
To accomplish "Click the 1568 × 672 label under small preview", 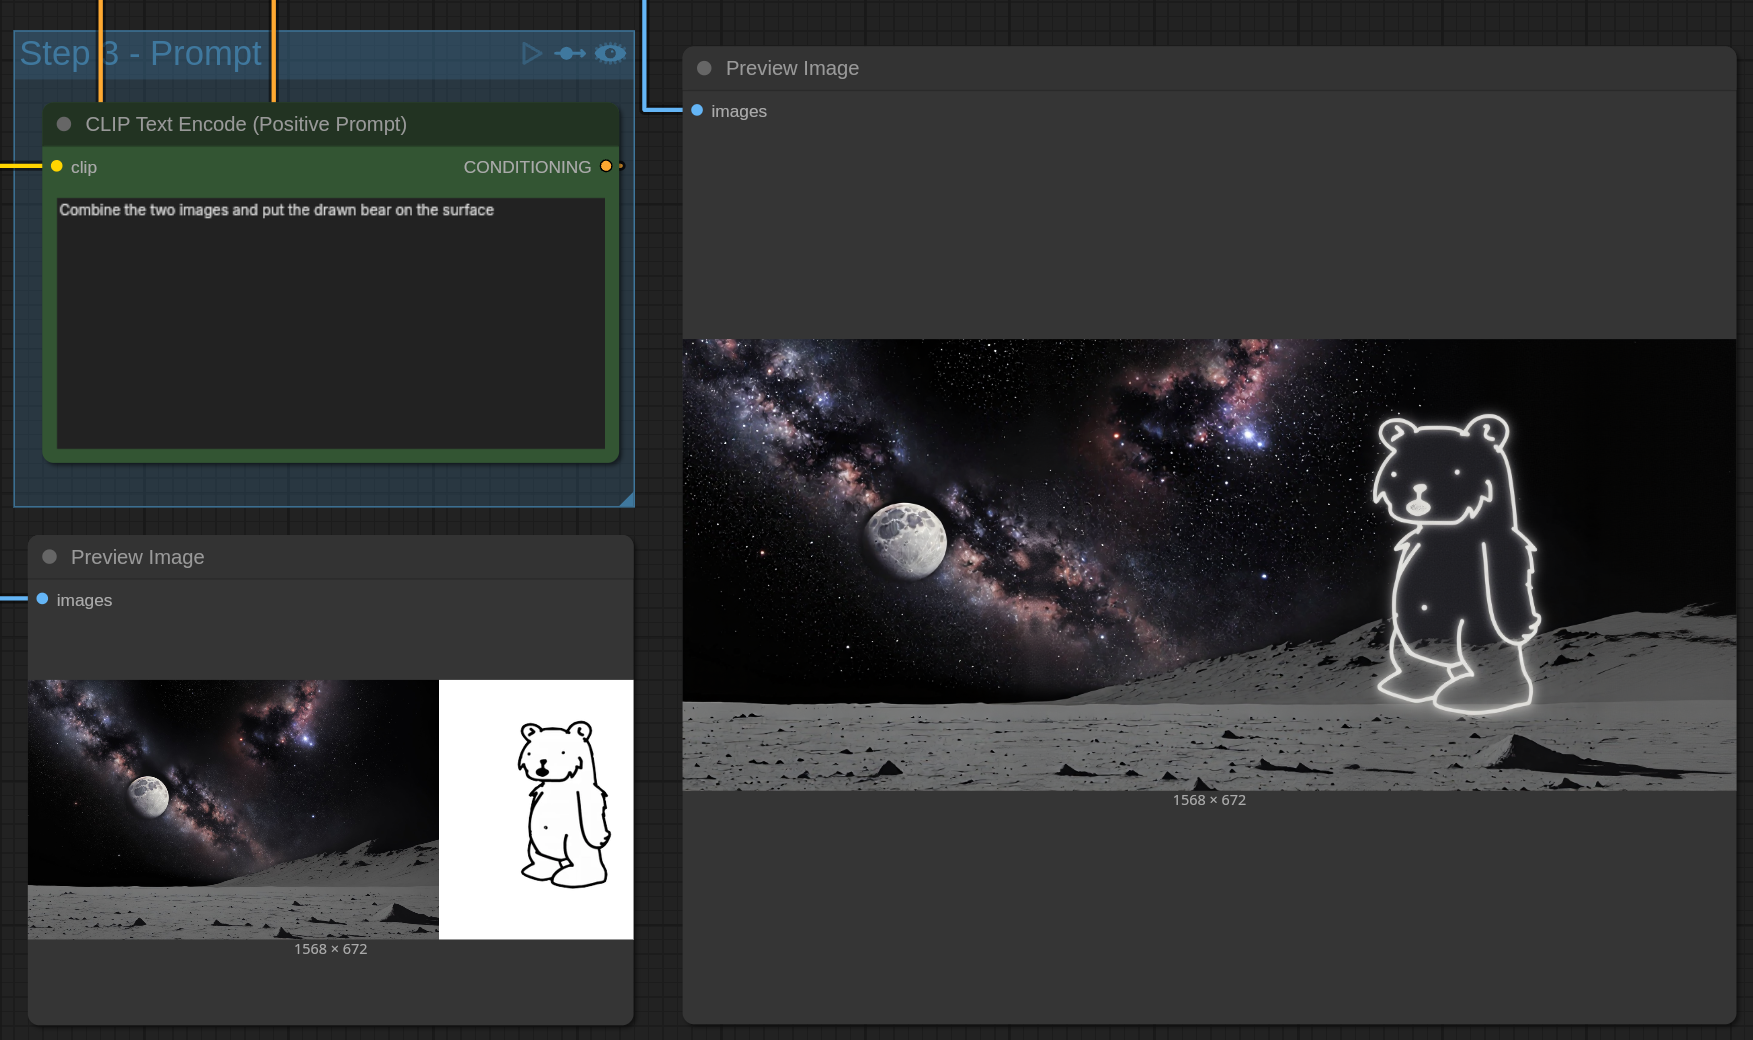I will tap(331, 949).
